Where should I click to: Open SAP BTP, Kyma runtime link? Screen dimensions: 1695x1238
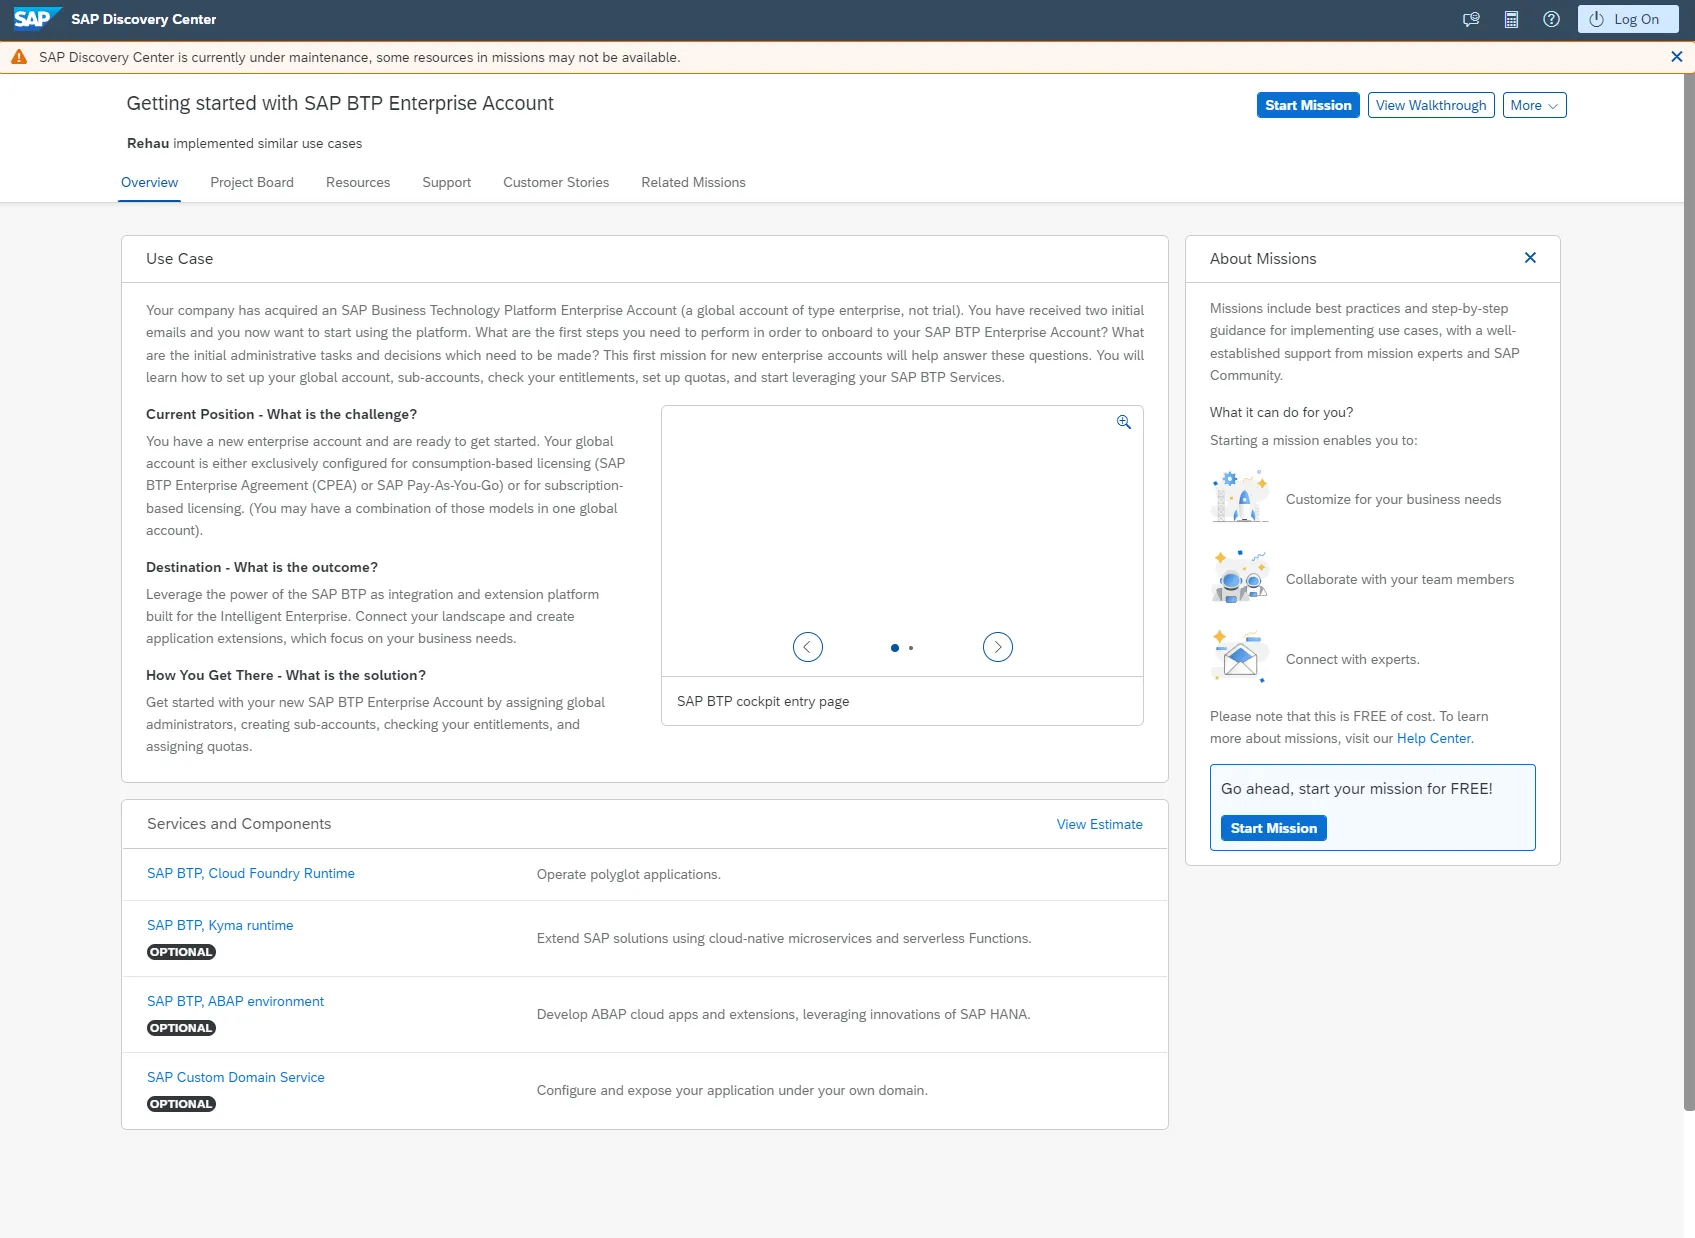pos(220,925)
